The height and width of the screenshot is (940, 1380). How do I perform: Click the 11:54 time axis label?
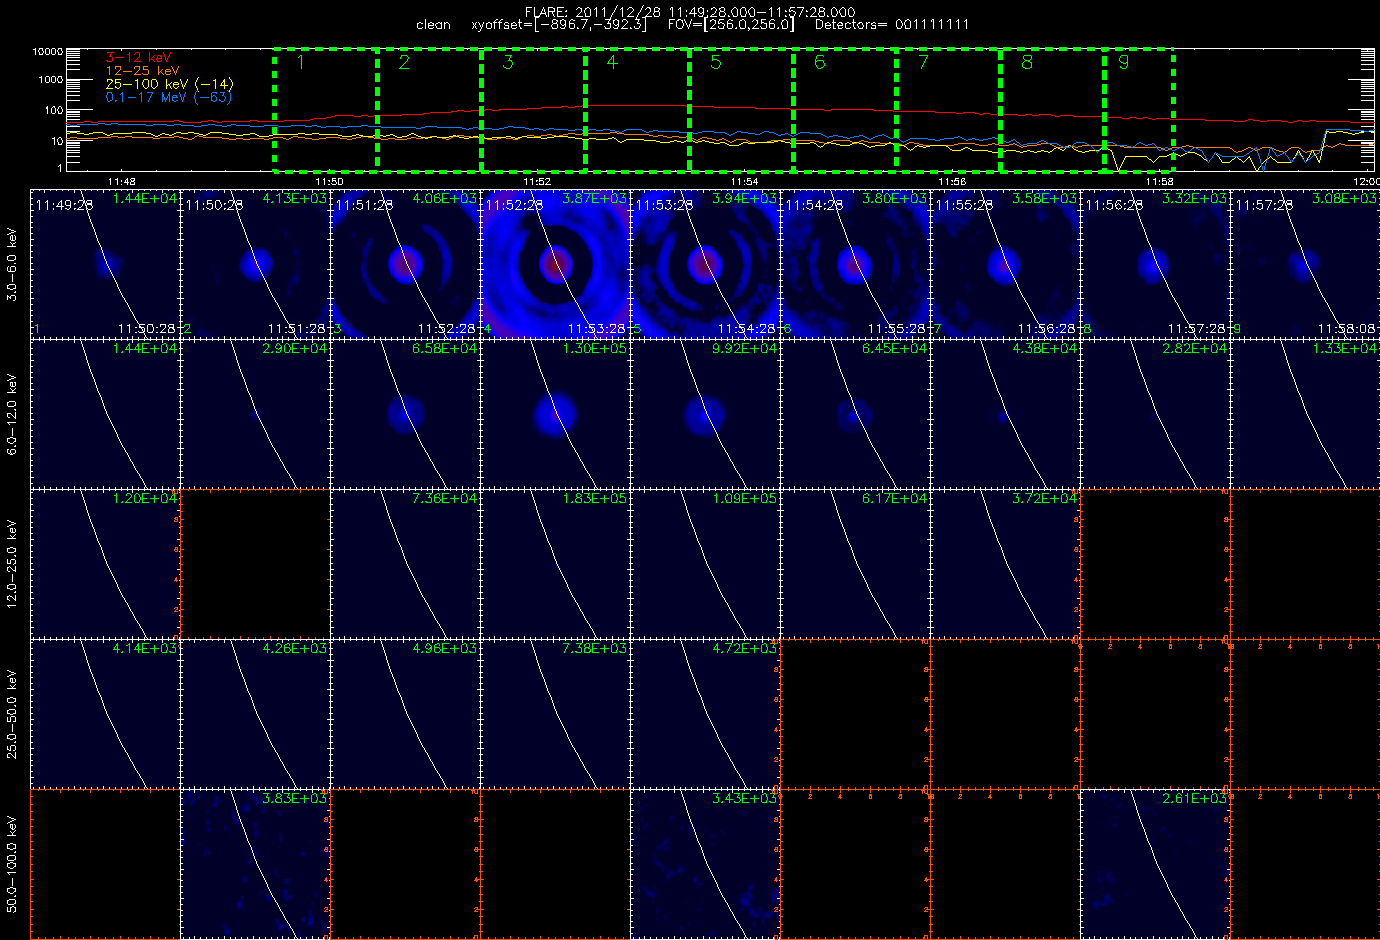click(744, 182)
